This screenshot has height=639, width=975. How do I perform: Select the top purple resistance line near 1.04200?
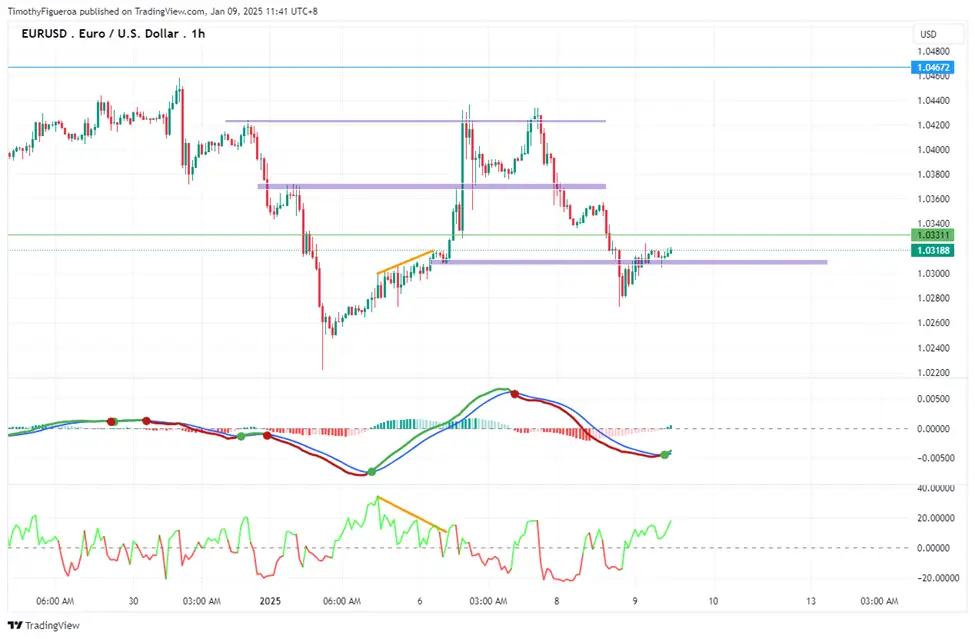415,121
